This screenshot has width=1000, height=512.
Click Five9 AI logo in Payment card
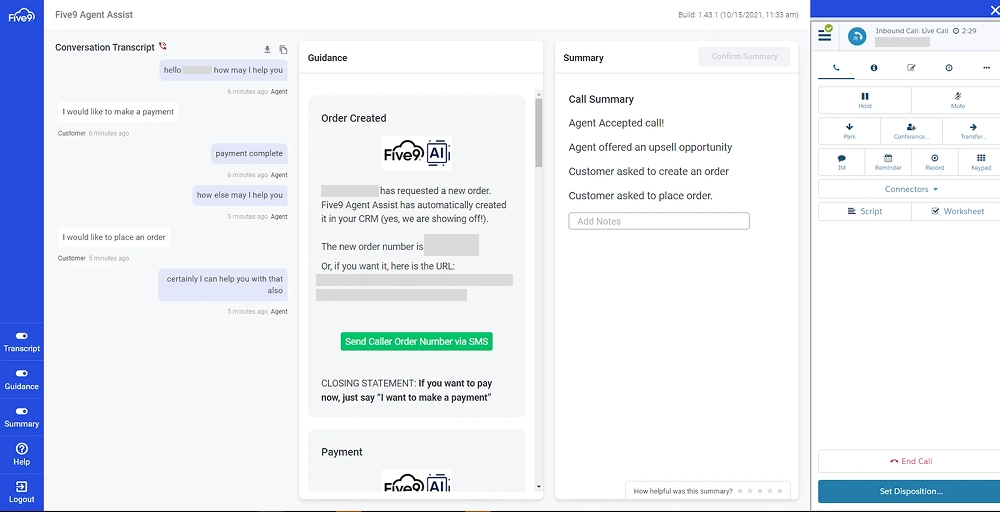click(x=416, y=481)
